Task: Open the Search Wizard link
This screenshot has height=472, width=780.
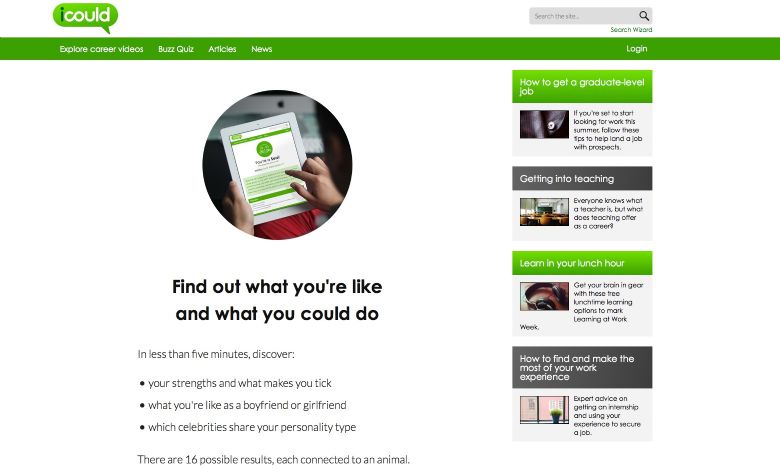Action: [631, 30]
